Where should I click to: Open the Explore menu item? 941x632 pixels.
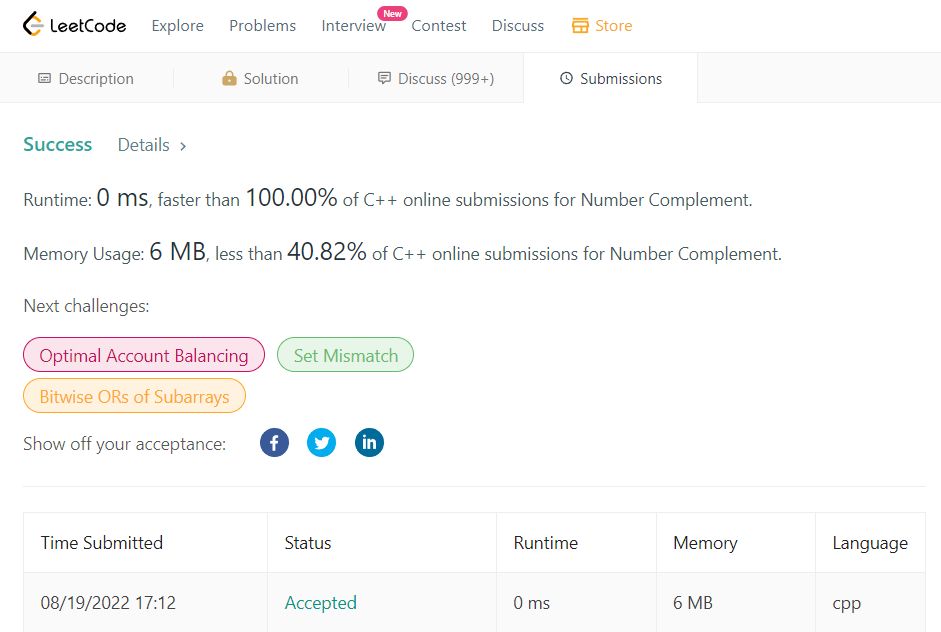178,26
